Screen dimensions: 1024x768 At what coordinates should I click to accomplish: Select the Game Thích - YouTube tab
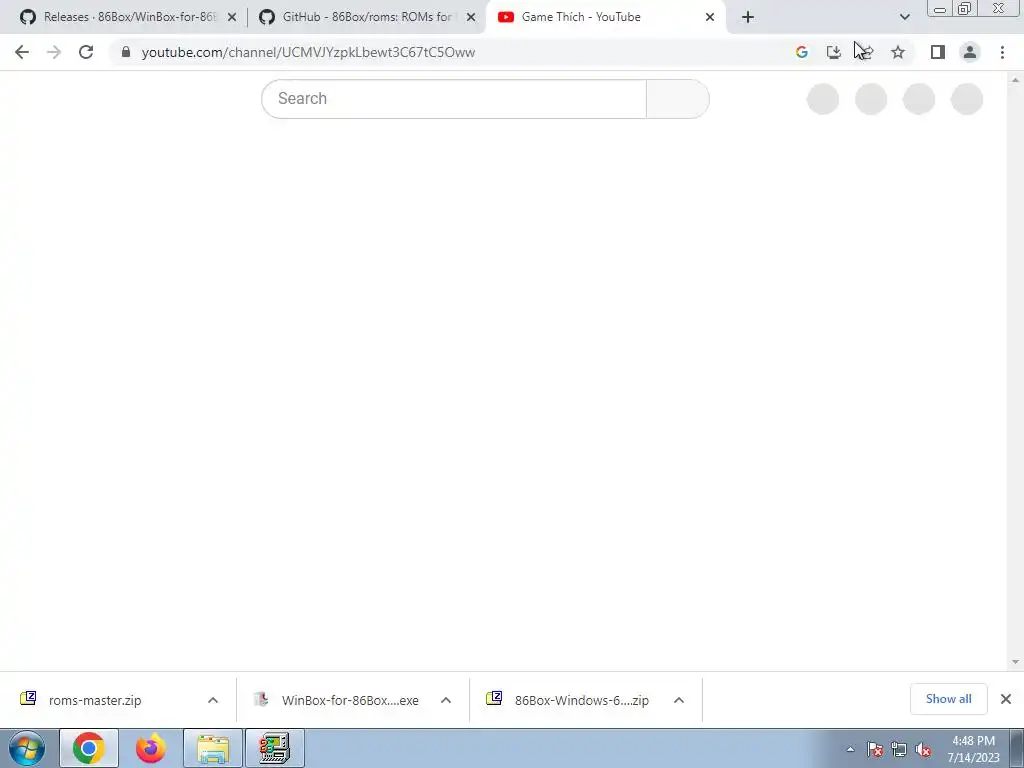coord(605,17)
